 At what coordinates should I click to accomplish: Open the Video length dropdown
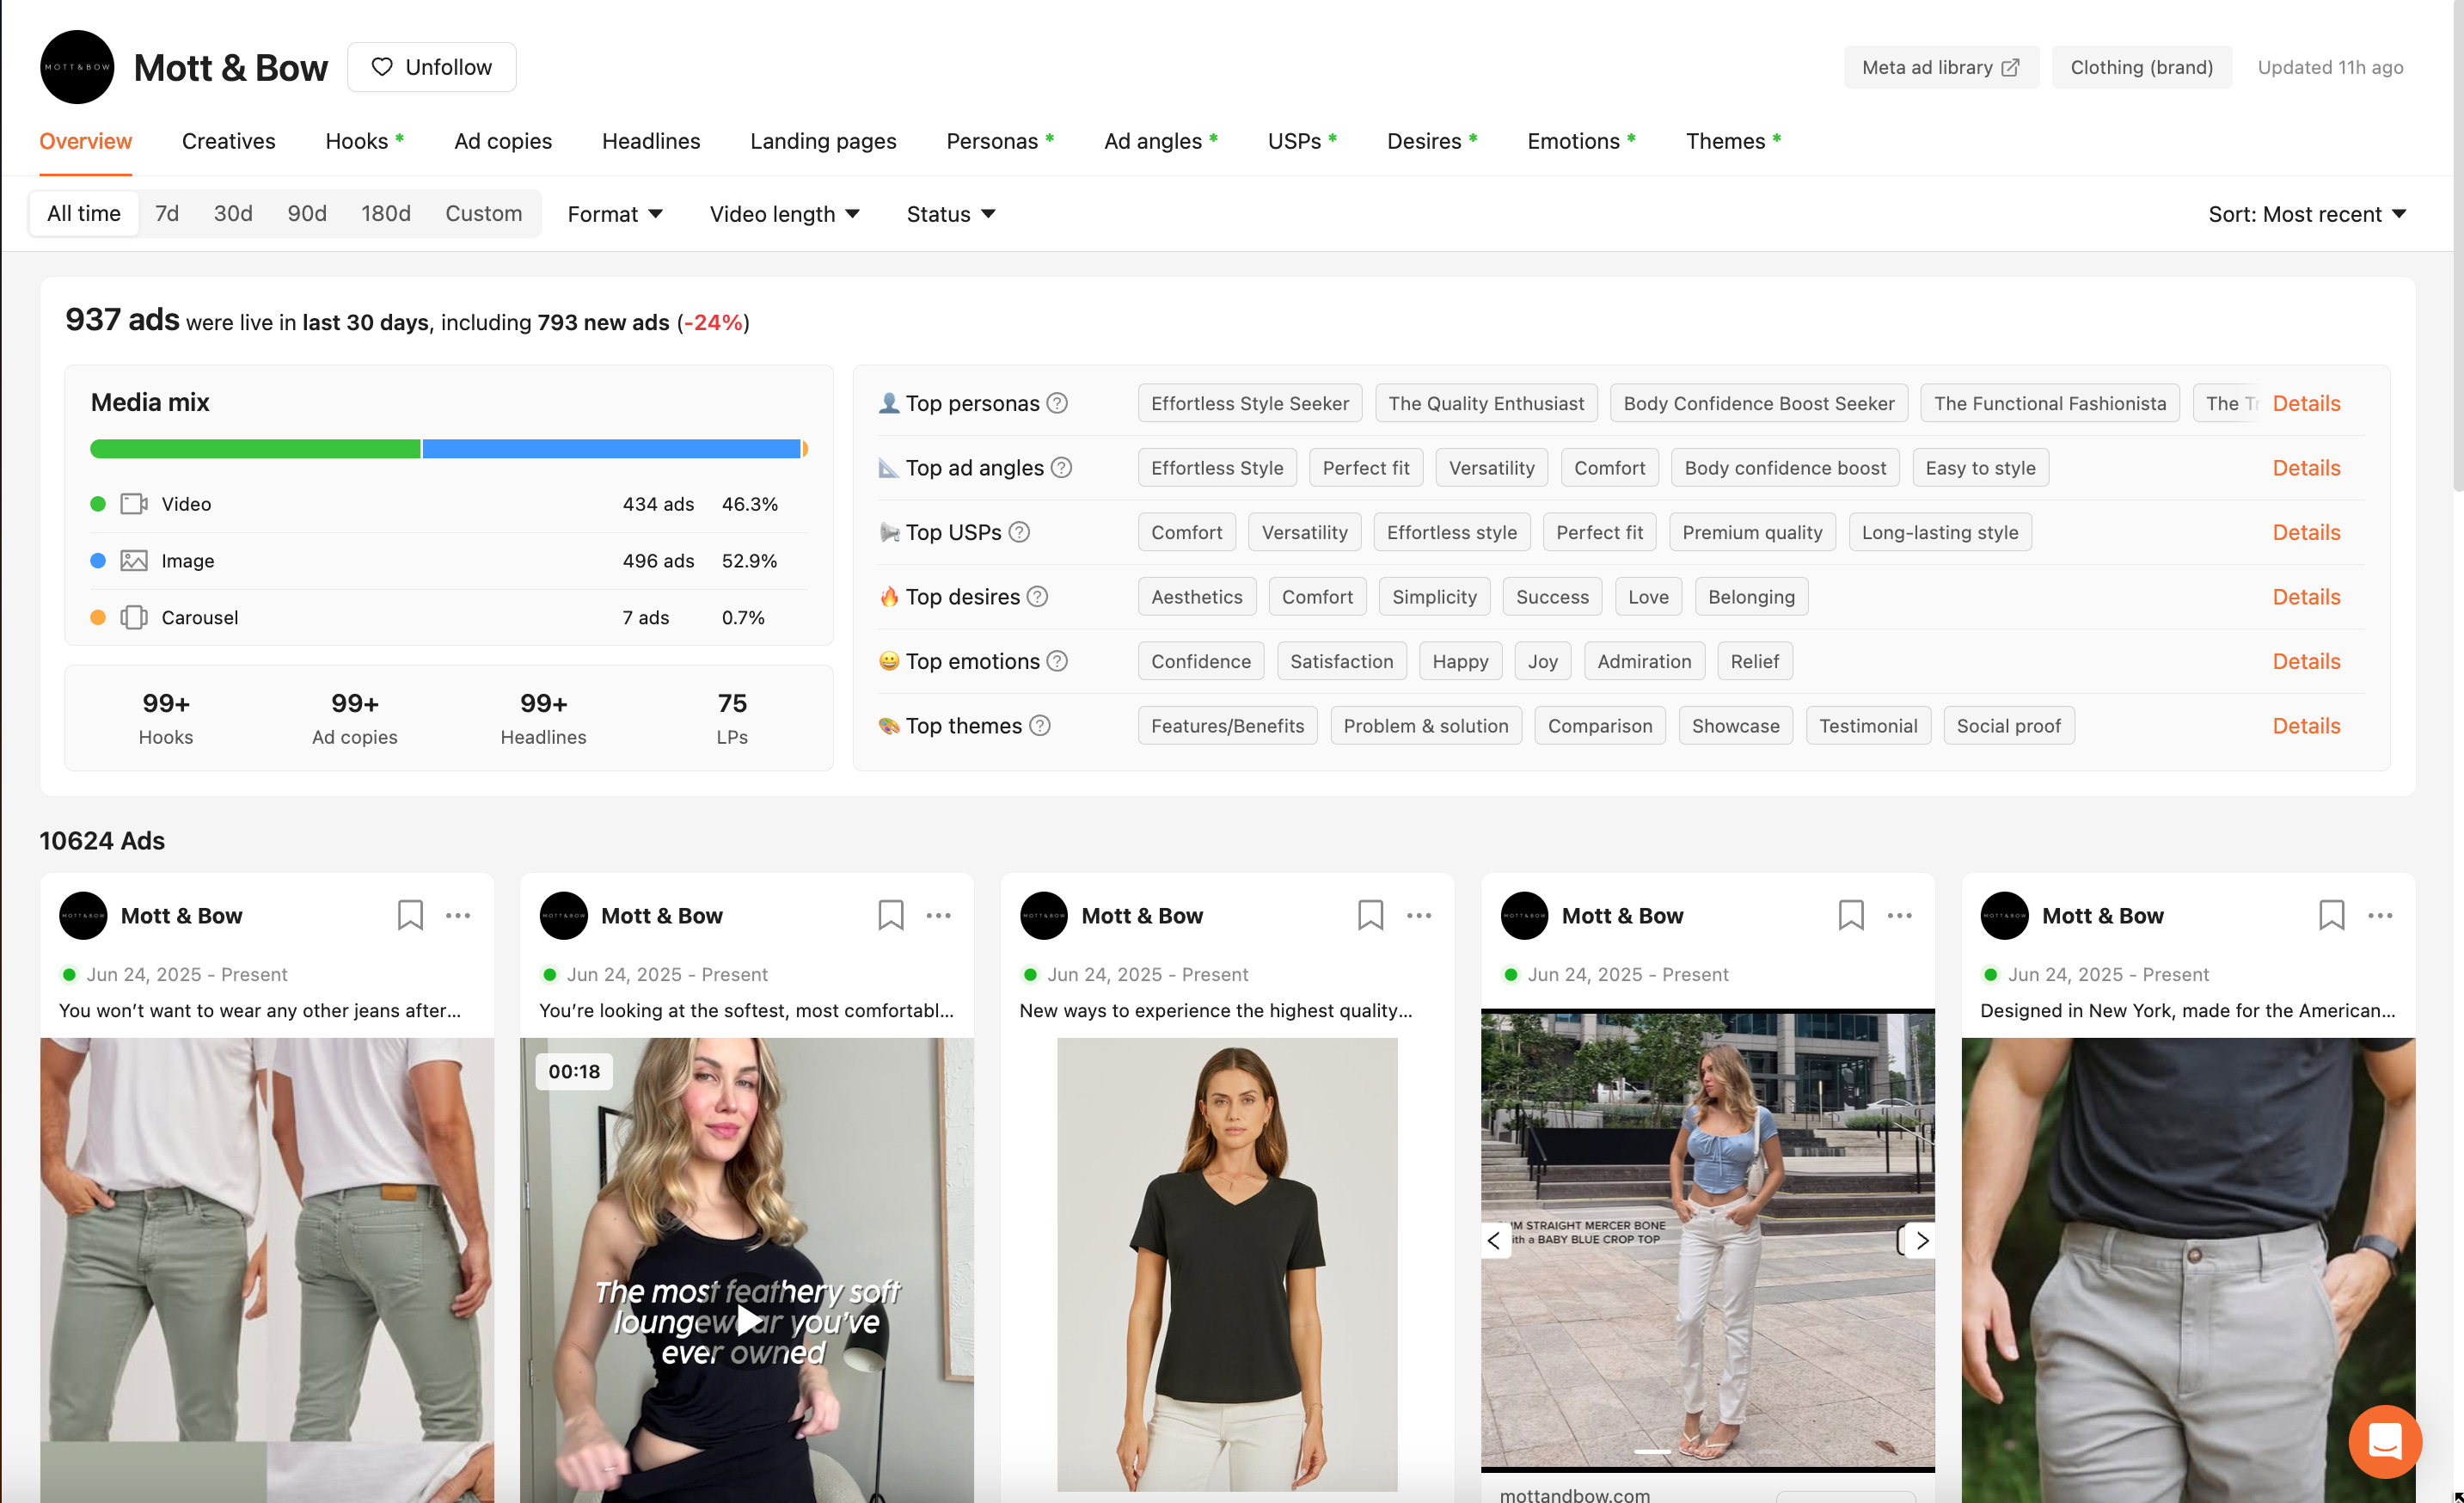coord(784,214)
